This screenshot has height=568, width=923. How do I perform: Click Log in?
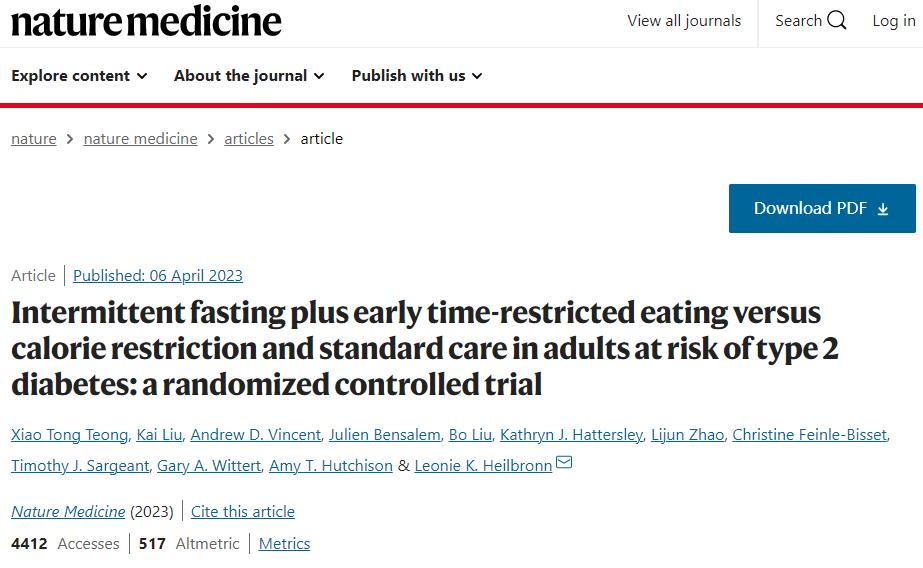[x=894, y=21]
